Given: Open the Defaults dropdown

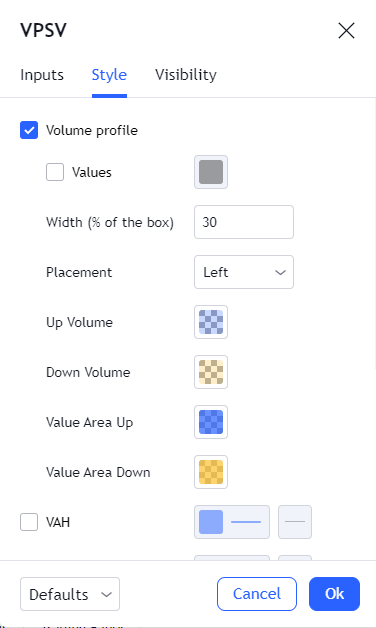Looking at the screenshot, I should click(70, 594).
